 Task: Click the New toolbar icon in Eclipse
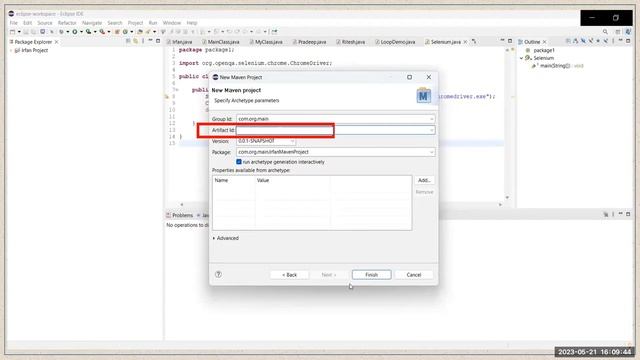(12, 32)
